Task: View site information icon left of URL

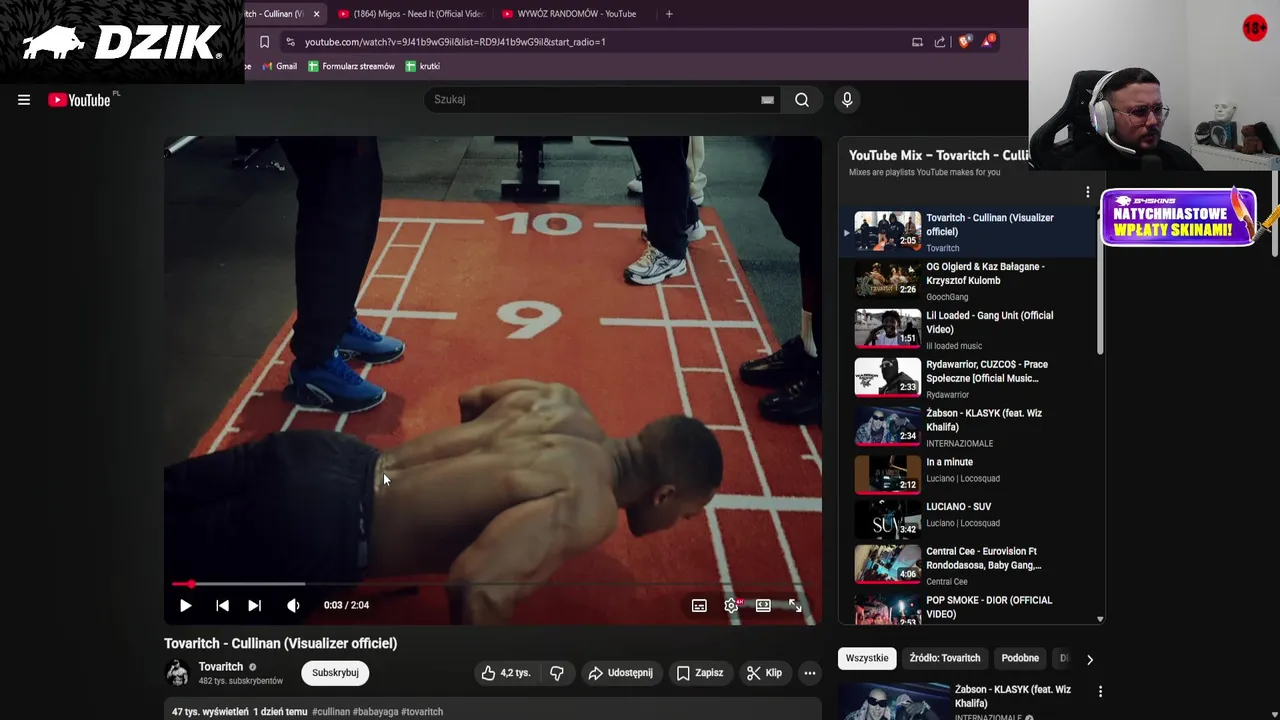Action: click(x=290, y=42)
